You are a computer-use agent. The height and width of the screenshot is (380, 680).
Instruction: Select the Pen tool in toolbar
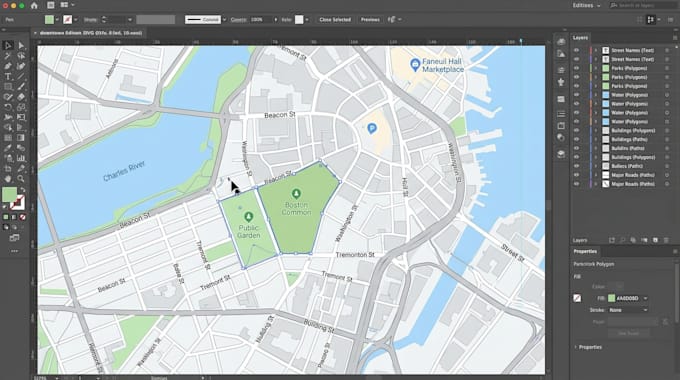[8, 66]
